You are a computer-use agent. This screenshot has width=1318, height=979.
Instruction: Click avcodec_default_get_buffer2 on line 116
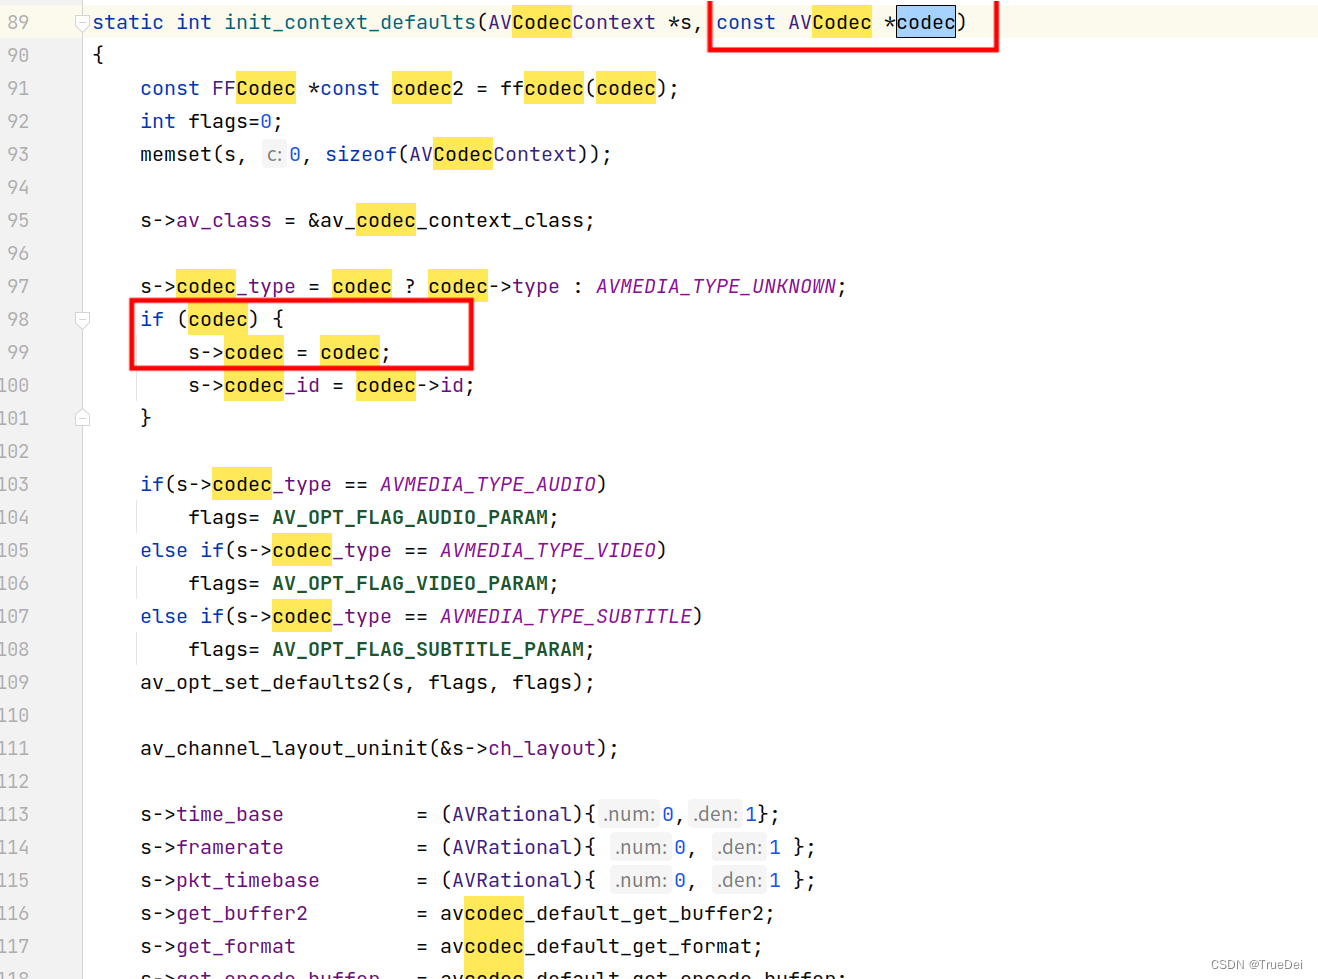click(602, 913)
